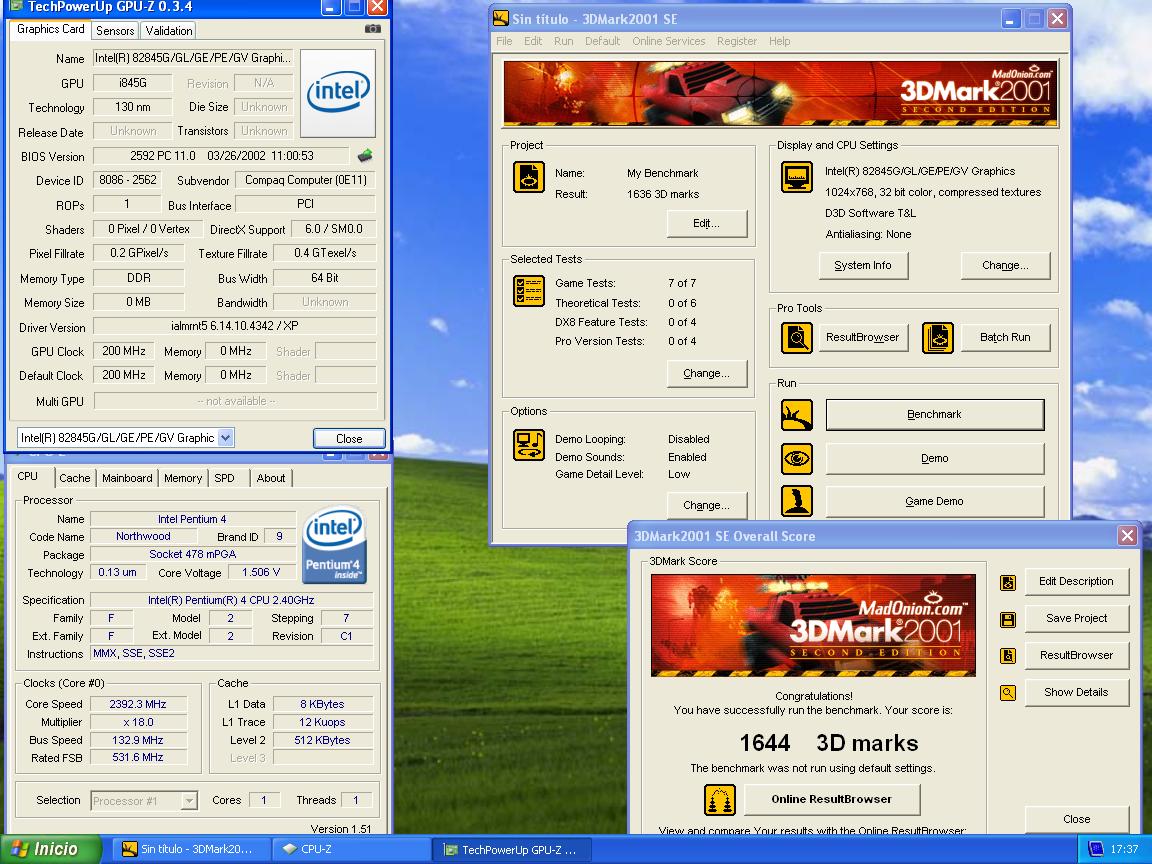Open the About tab in CPU-Z
Viewport: 1152px width, 864px height.
pyautogui.click(x=270, y=478)
